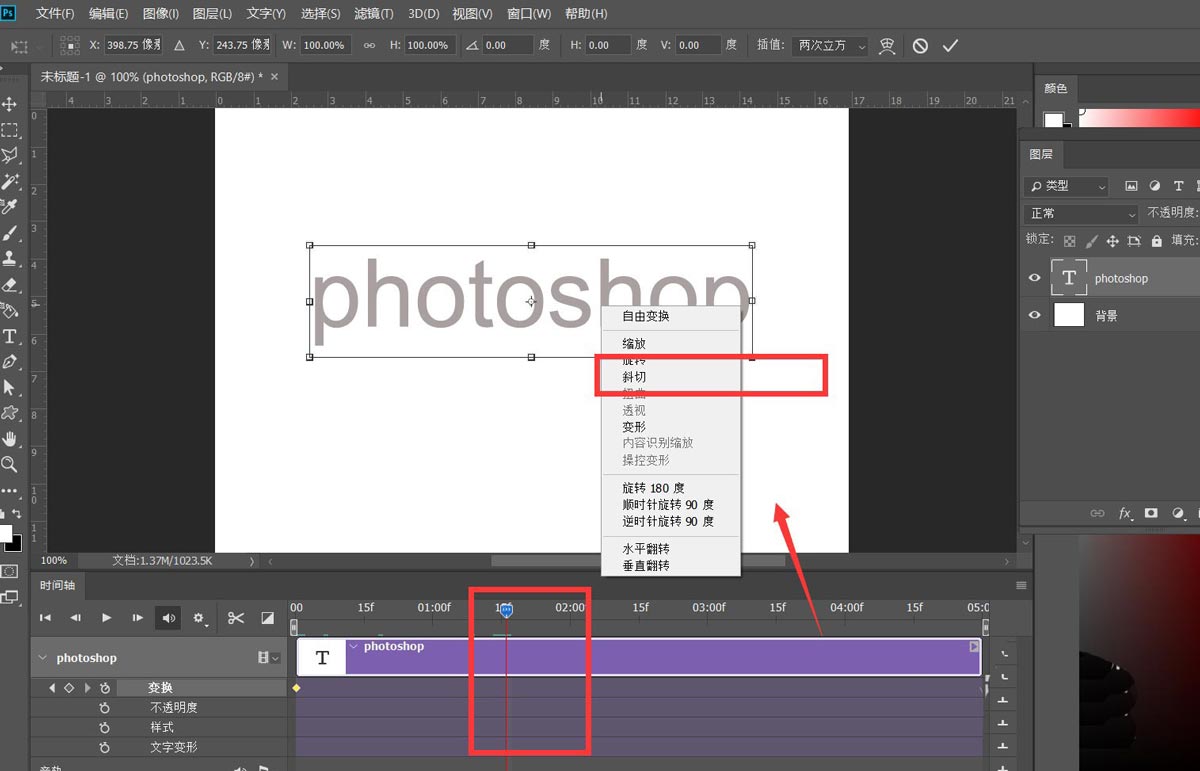This screenshot has height=771, width=1200.
Task: Select the Zoom tool
Action: [x=10, y=465]
